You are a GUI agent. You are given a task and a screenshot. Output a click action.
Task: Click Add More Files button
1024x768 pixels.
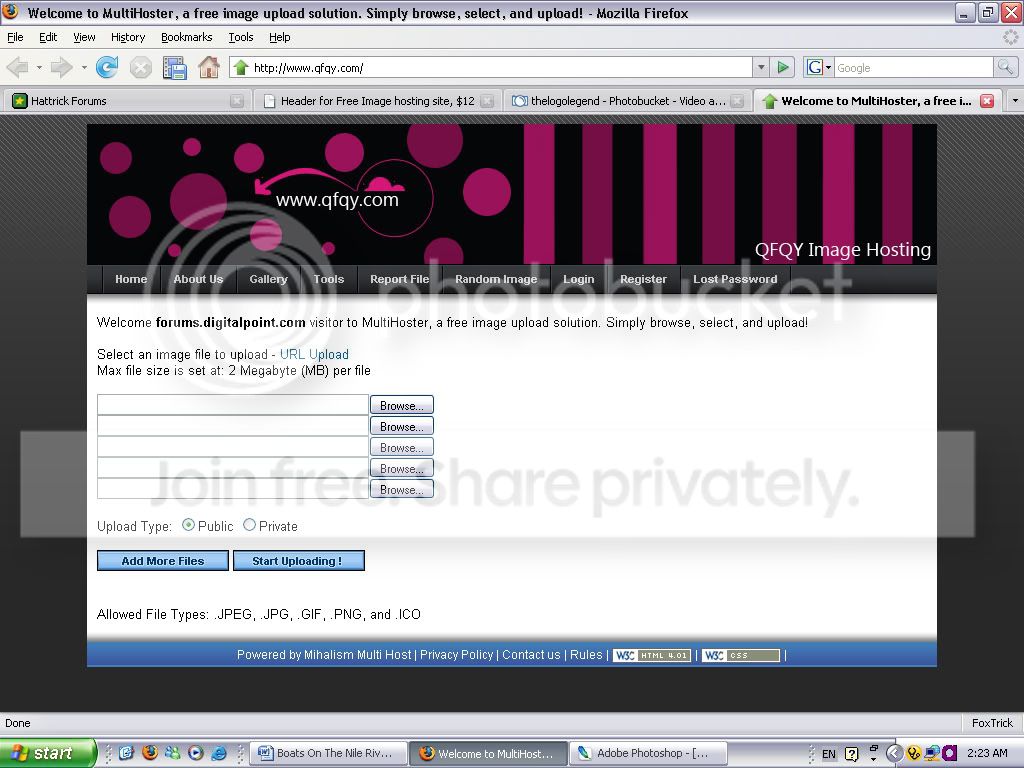[x=163, y=560]
